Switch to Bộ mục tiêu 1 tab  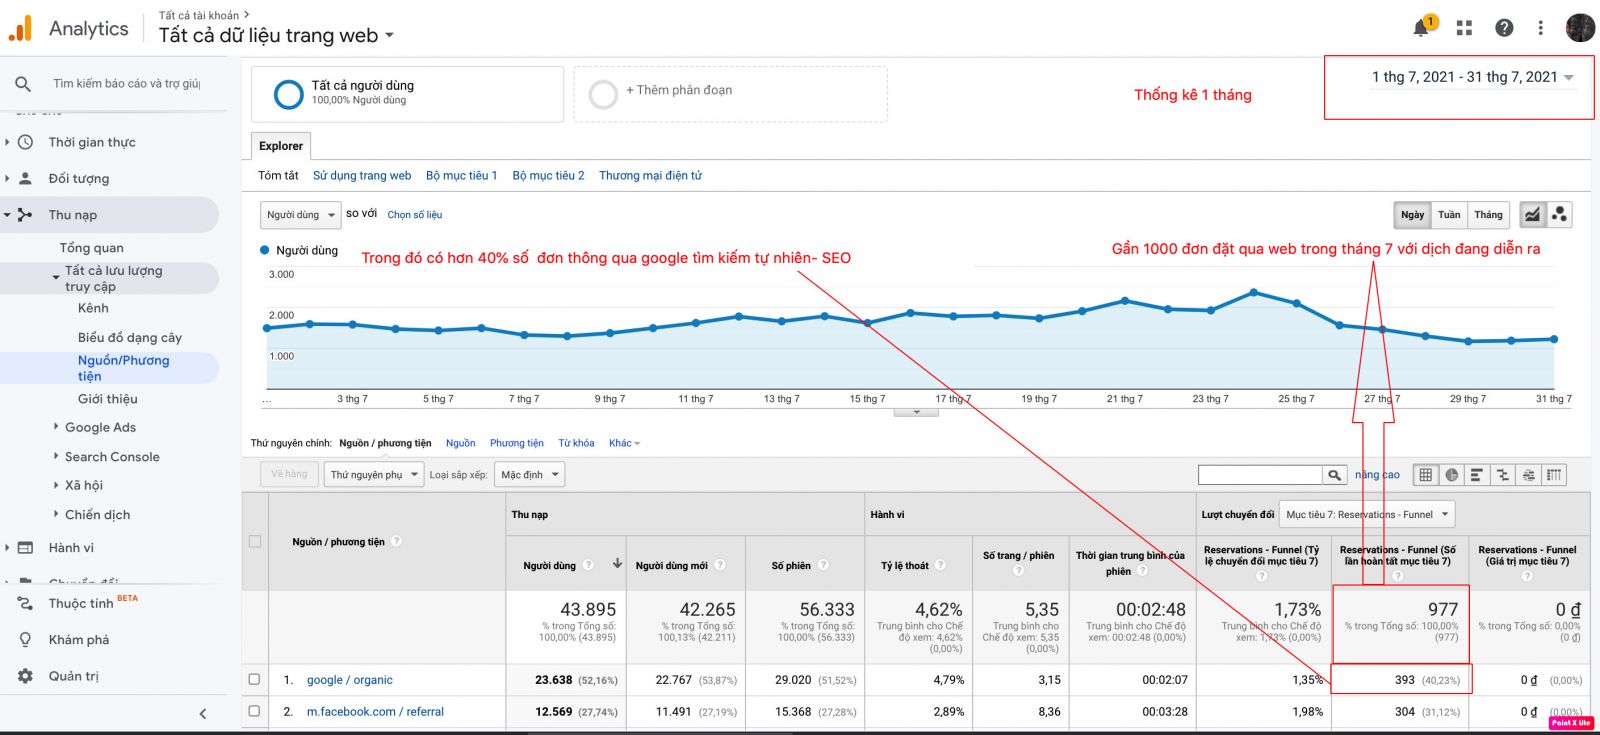(x=461, y=176)
